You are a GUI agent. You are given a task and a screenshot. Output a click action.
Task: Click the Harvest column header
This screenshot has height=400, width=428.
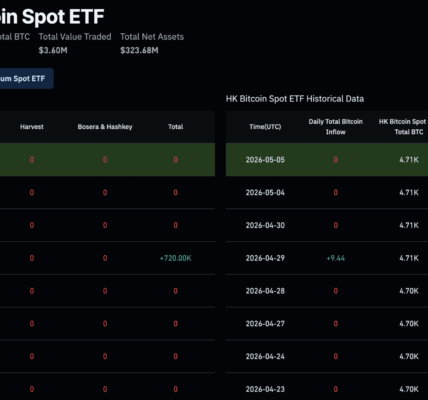32,127
